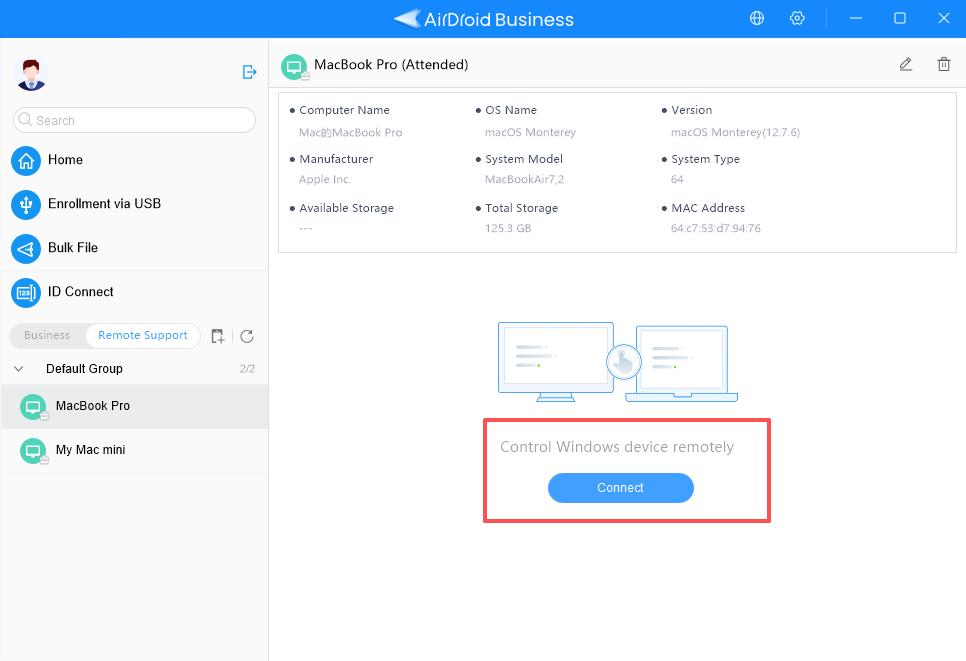The image size is (966, 661).
Task: Edit the MacBook Pro device name
Action: click(905, 64)
